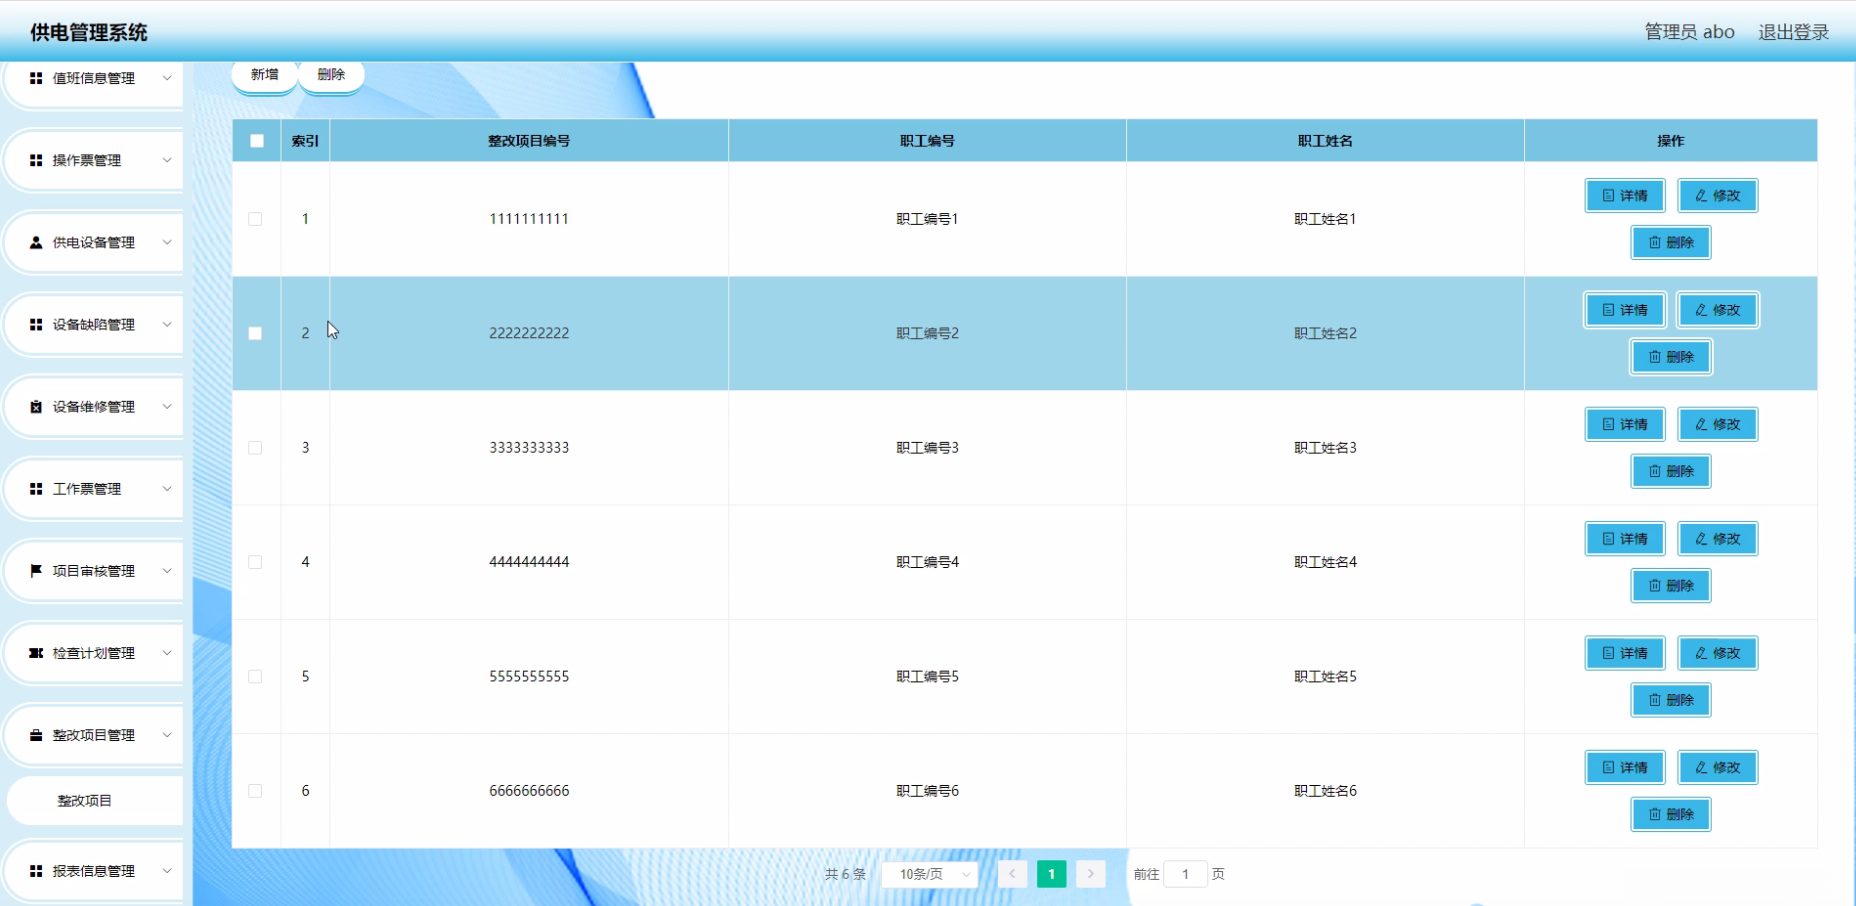Select the 工作票管理 menu label

[87, 488]
